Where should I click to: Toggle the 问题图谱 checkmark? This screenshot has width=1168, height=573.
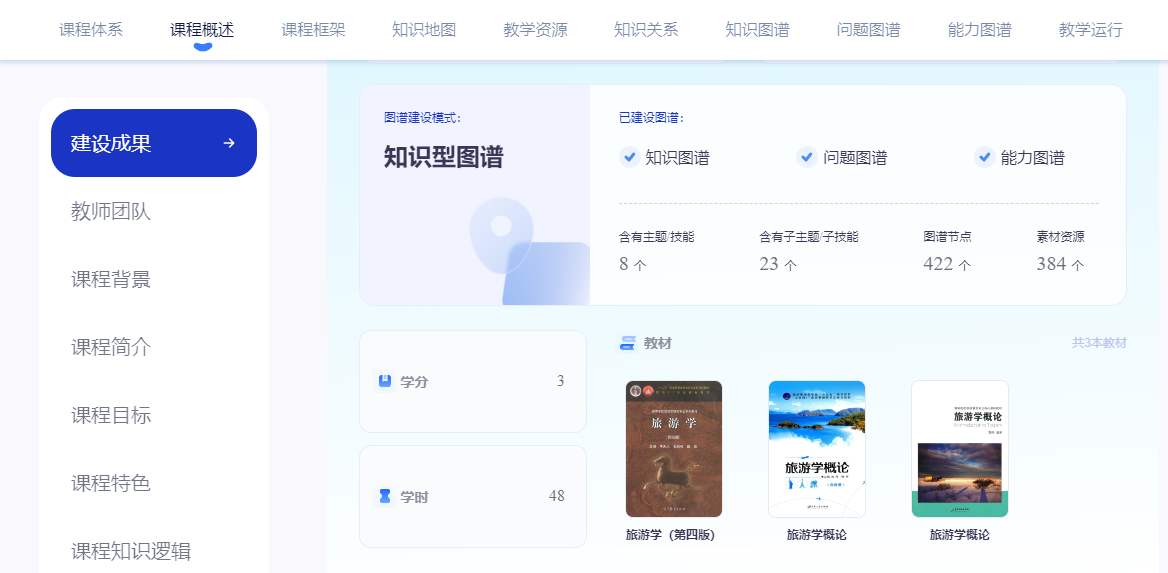tap(807, 157)
